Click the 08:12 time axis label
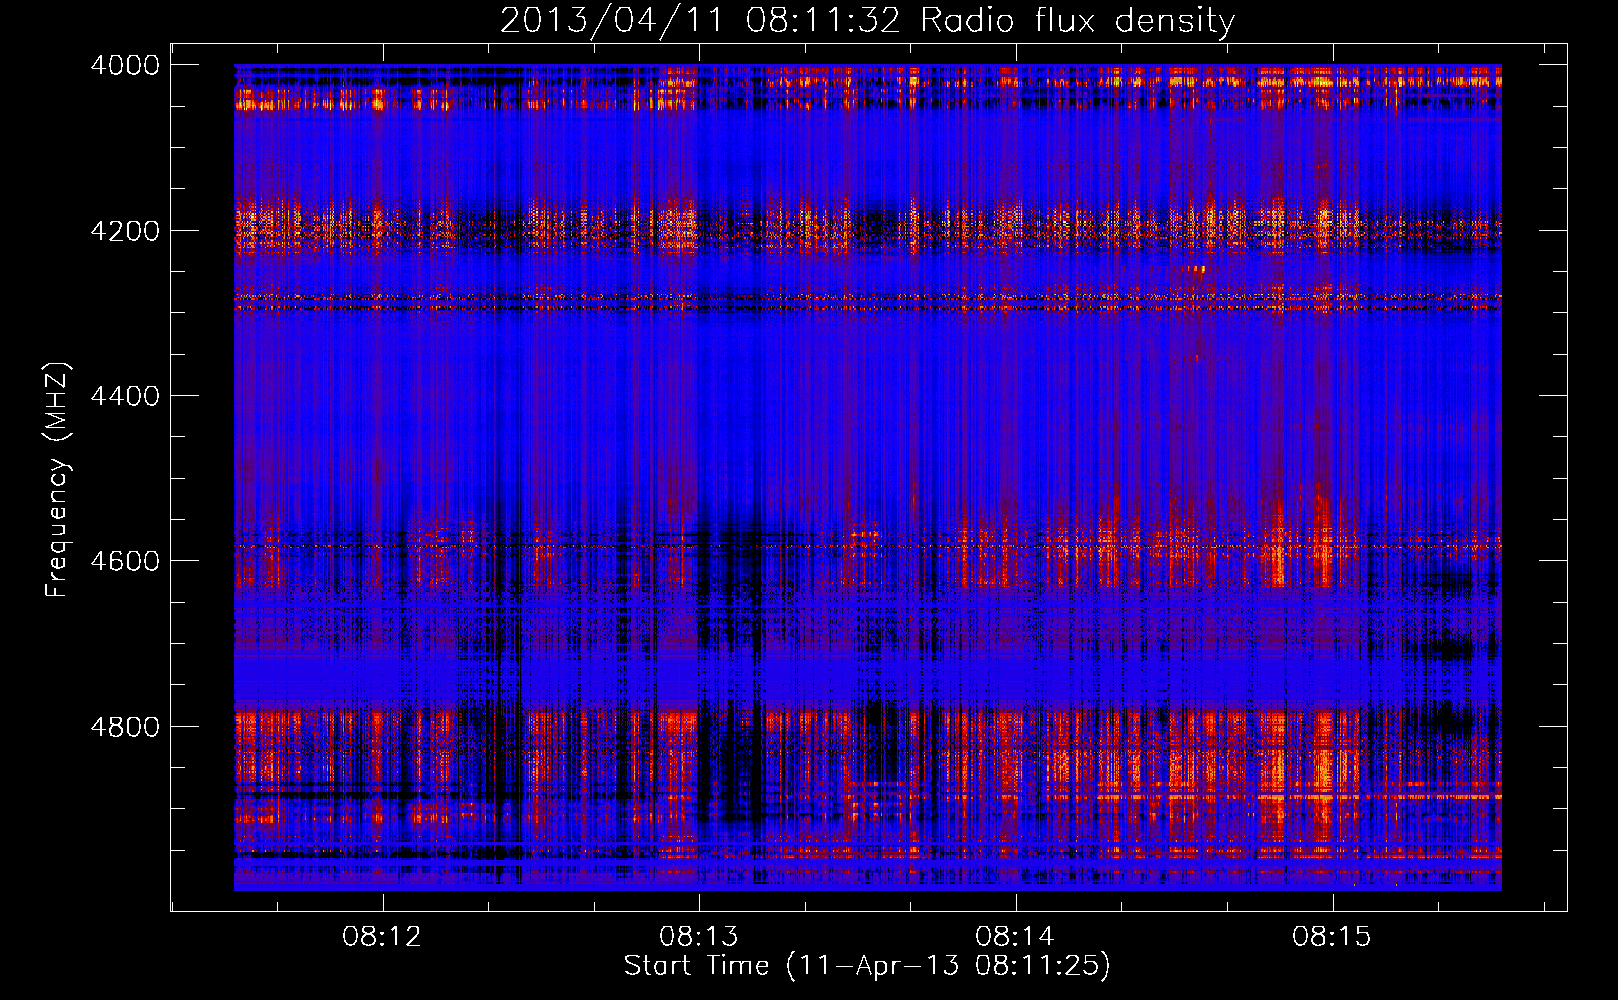Screen dimensions: 1618x1000 pos(382,936)
